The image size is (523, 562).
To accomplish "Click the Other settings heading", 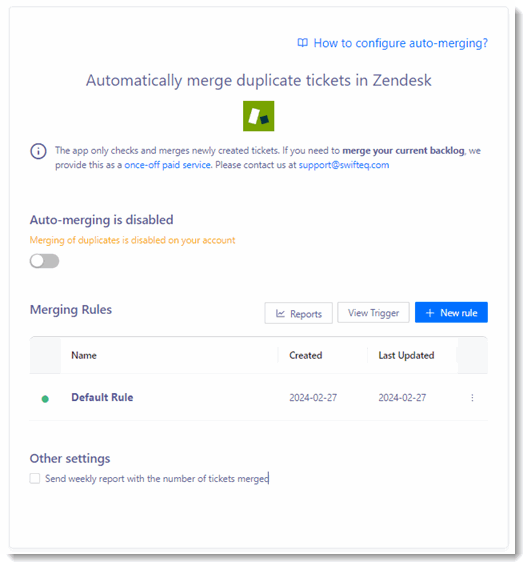I will [x=70, y=458].
